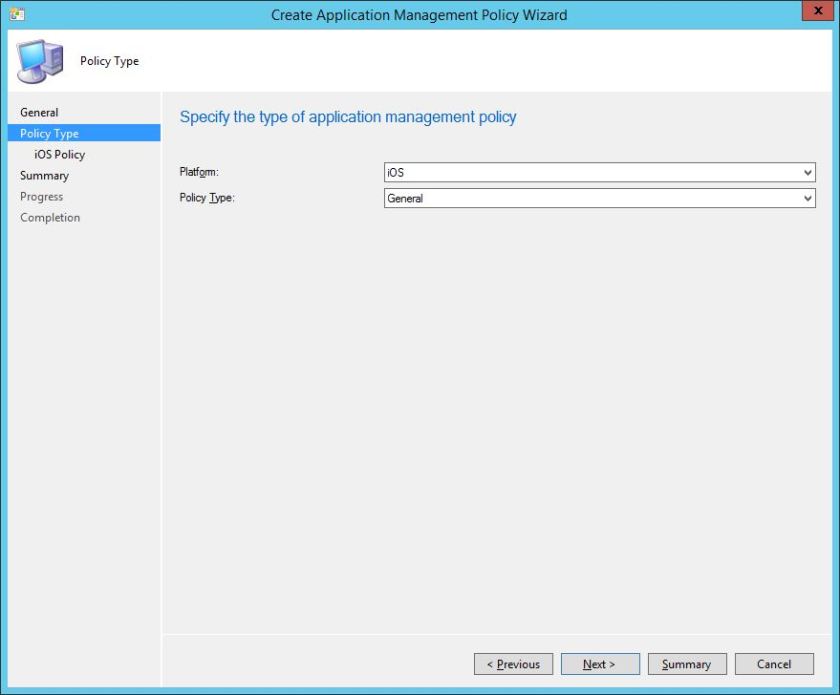Click the Platform field label

click(x=200, y=172)
